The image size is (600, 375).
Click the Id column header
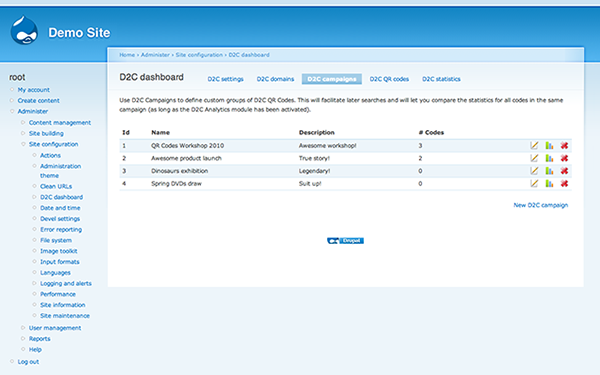click(126, 132)
